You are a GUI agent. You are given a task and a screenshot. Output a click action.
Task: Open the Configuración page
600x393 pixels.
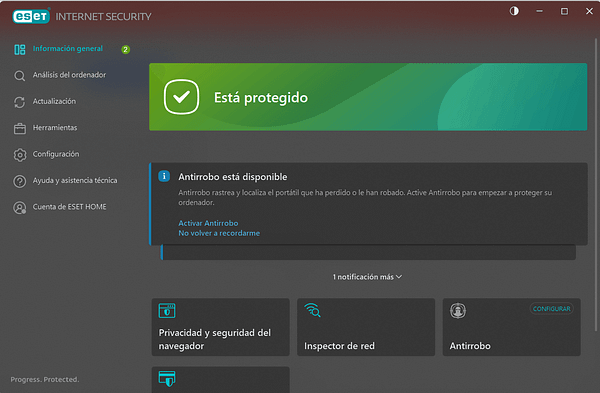pos(56,154)
